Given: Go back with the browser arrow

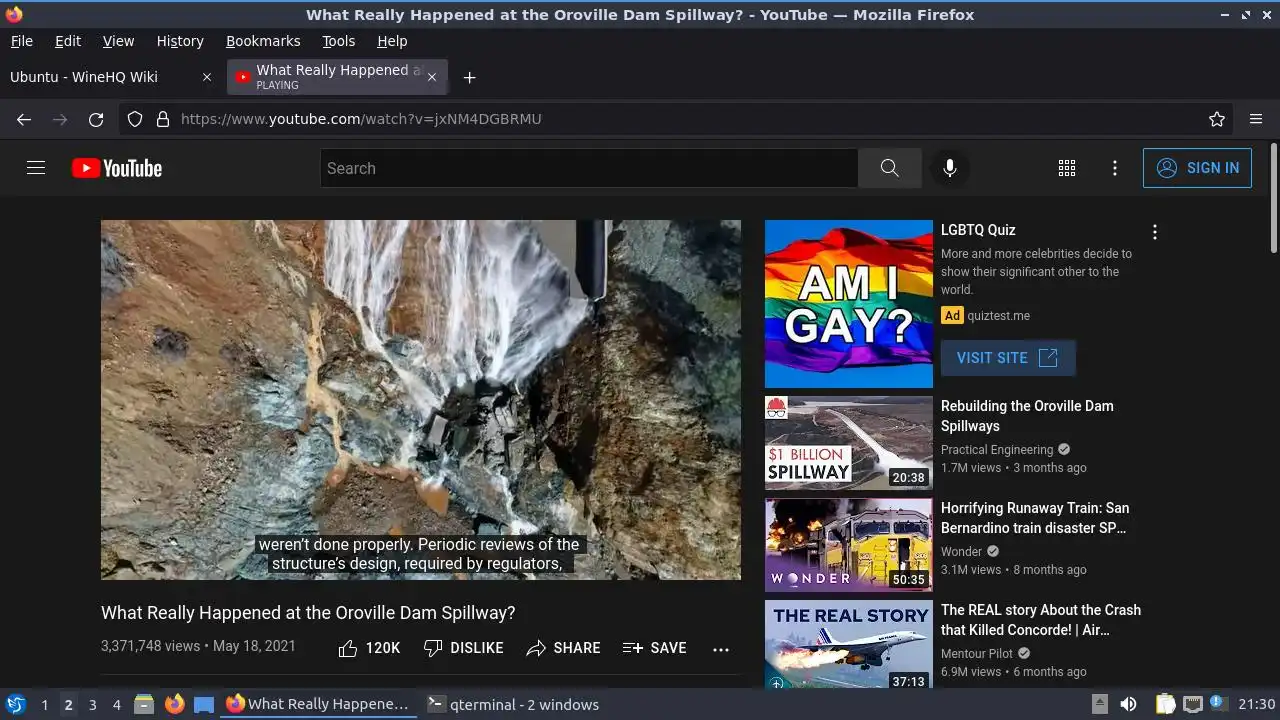Looking at the screenshot, I should pyautogui.click(x=24, y=119).
